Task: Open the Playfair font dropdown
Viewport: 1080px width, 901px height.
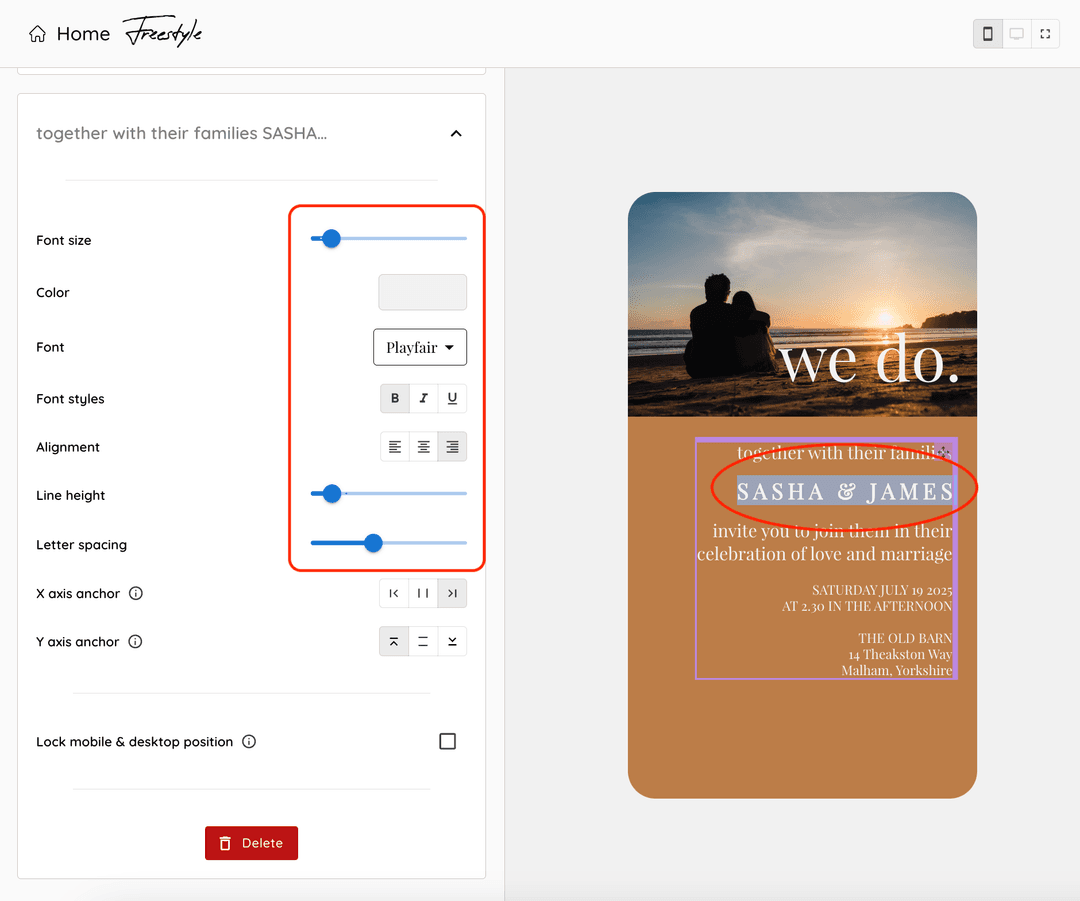Action: click(x=420, y=348)
